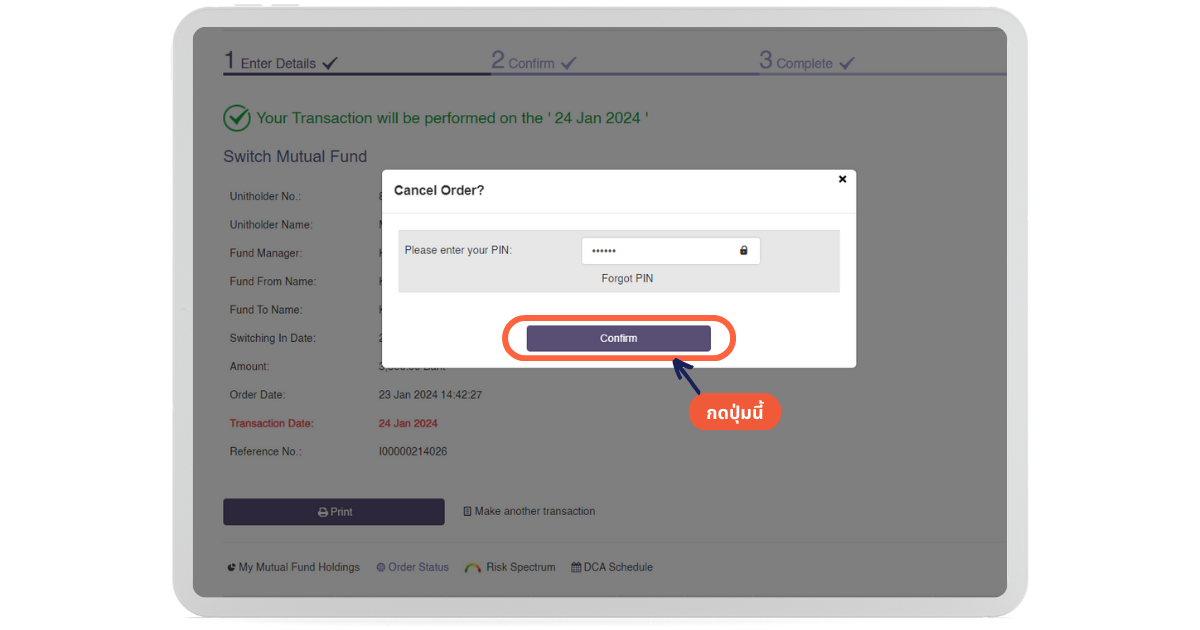
Task: Click the green success checkmark icon
Action: pos(237,118)
